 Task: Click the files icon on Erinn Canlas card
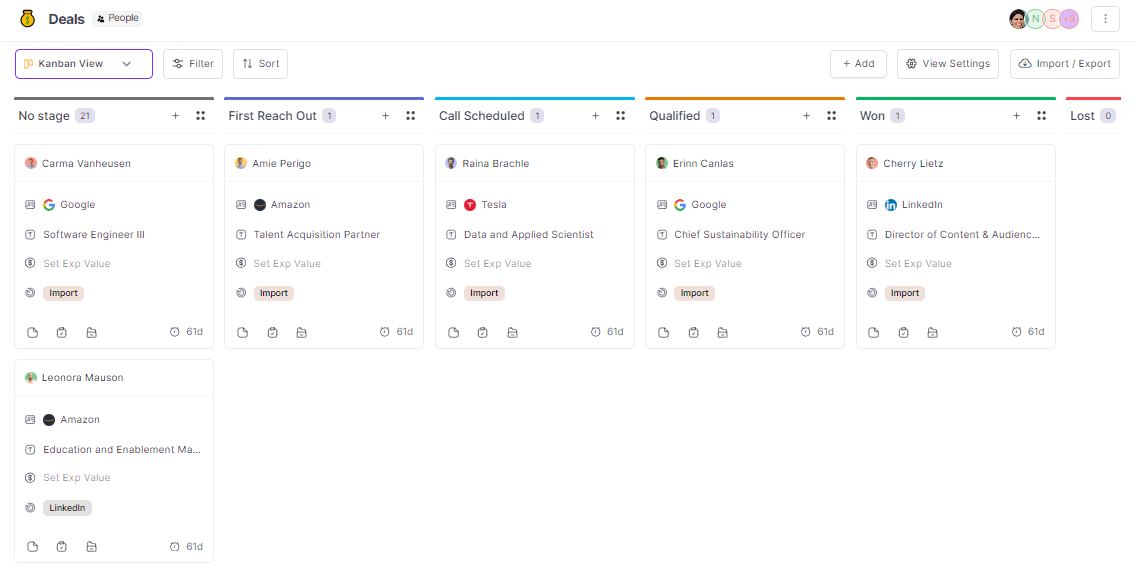[722, 333]
